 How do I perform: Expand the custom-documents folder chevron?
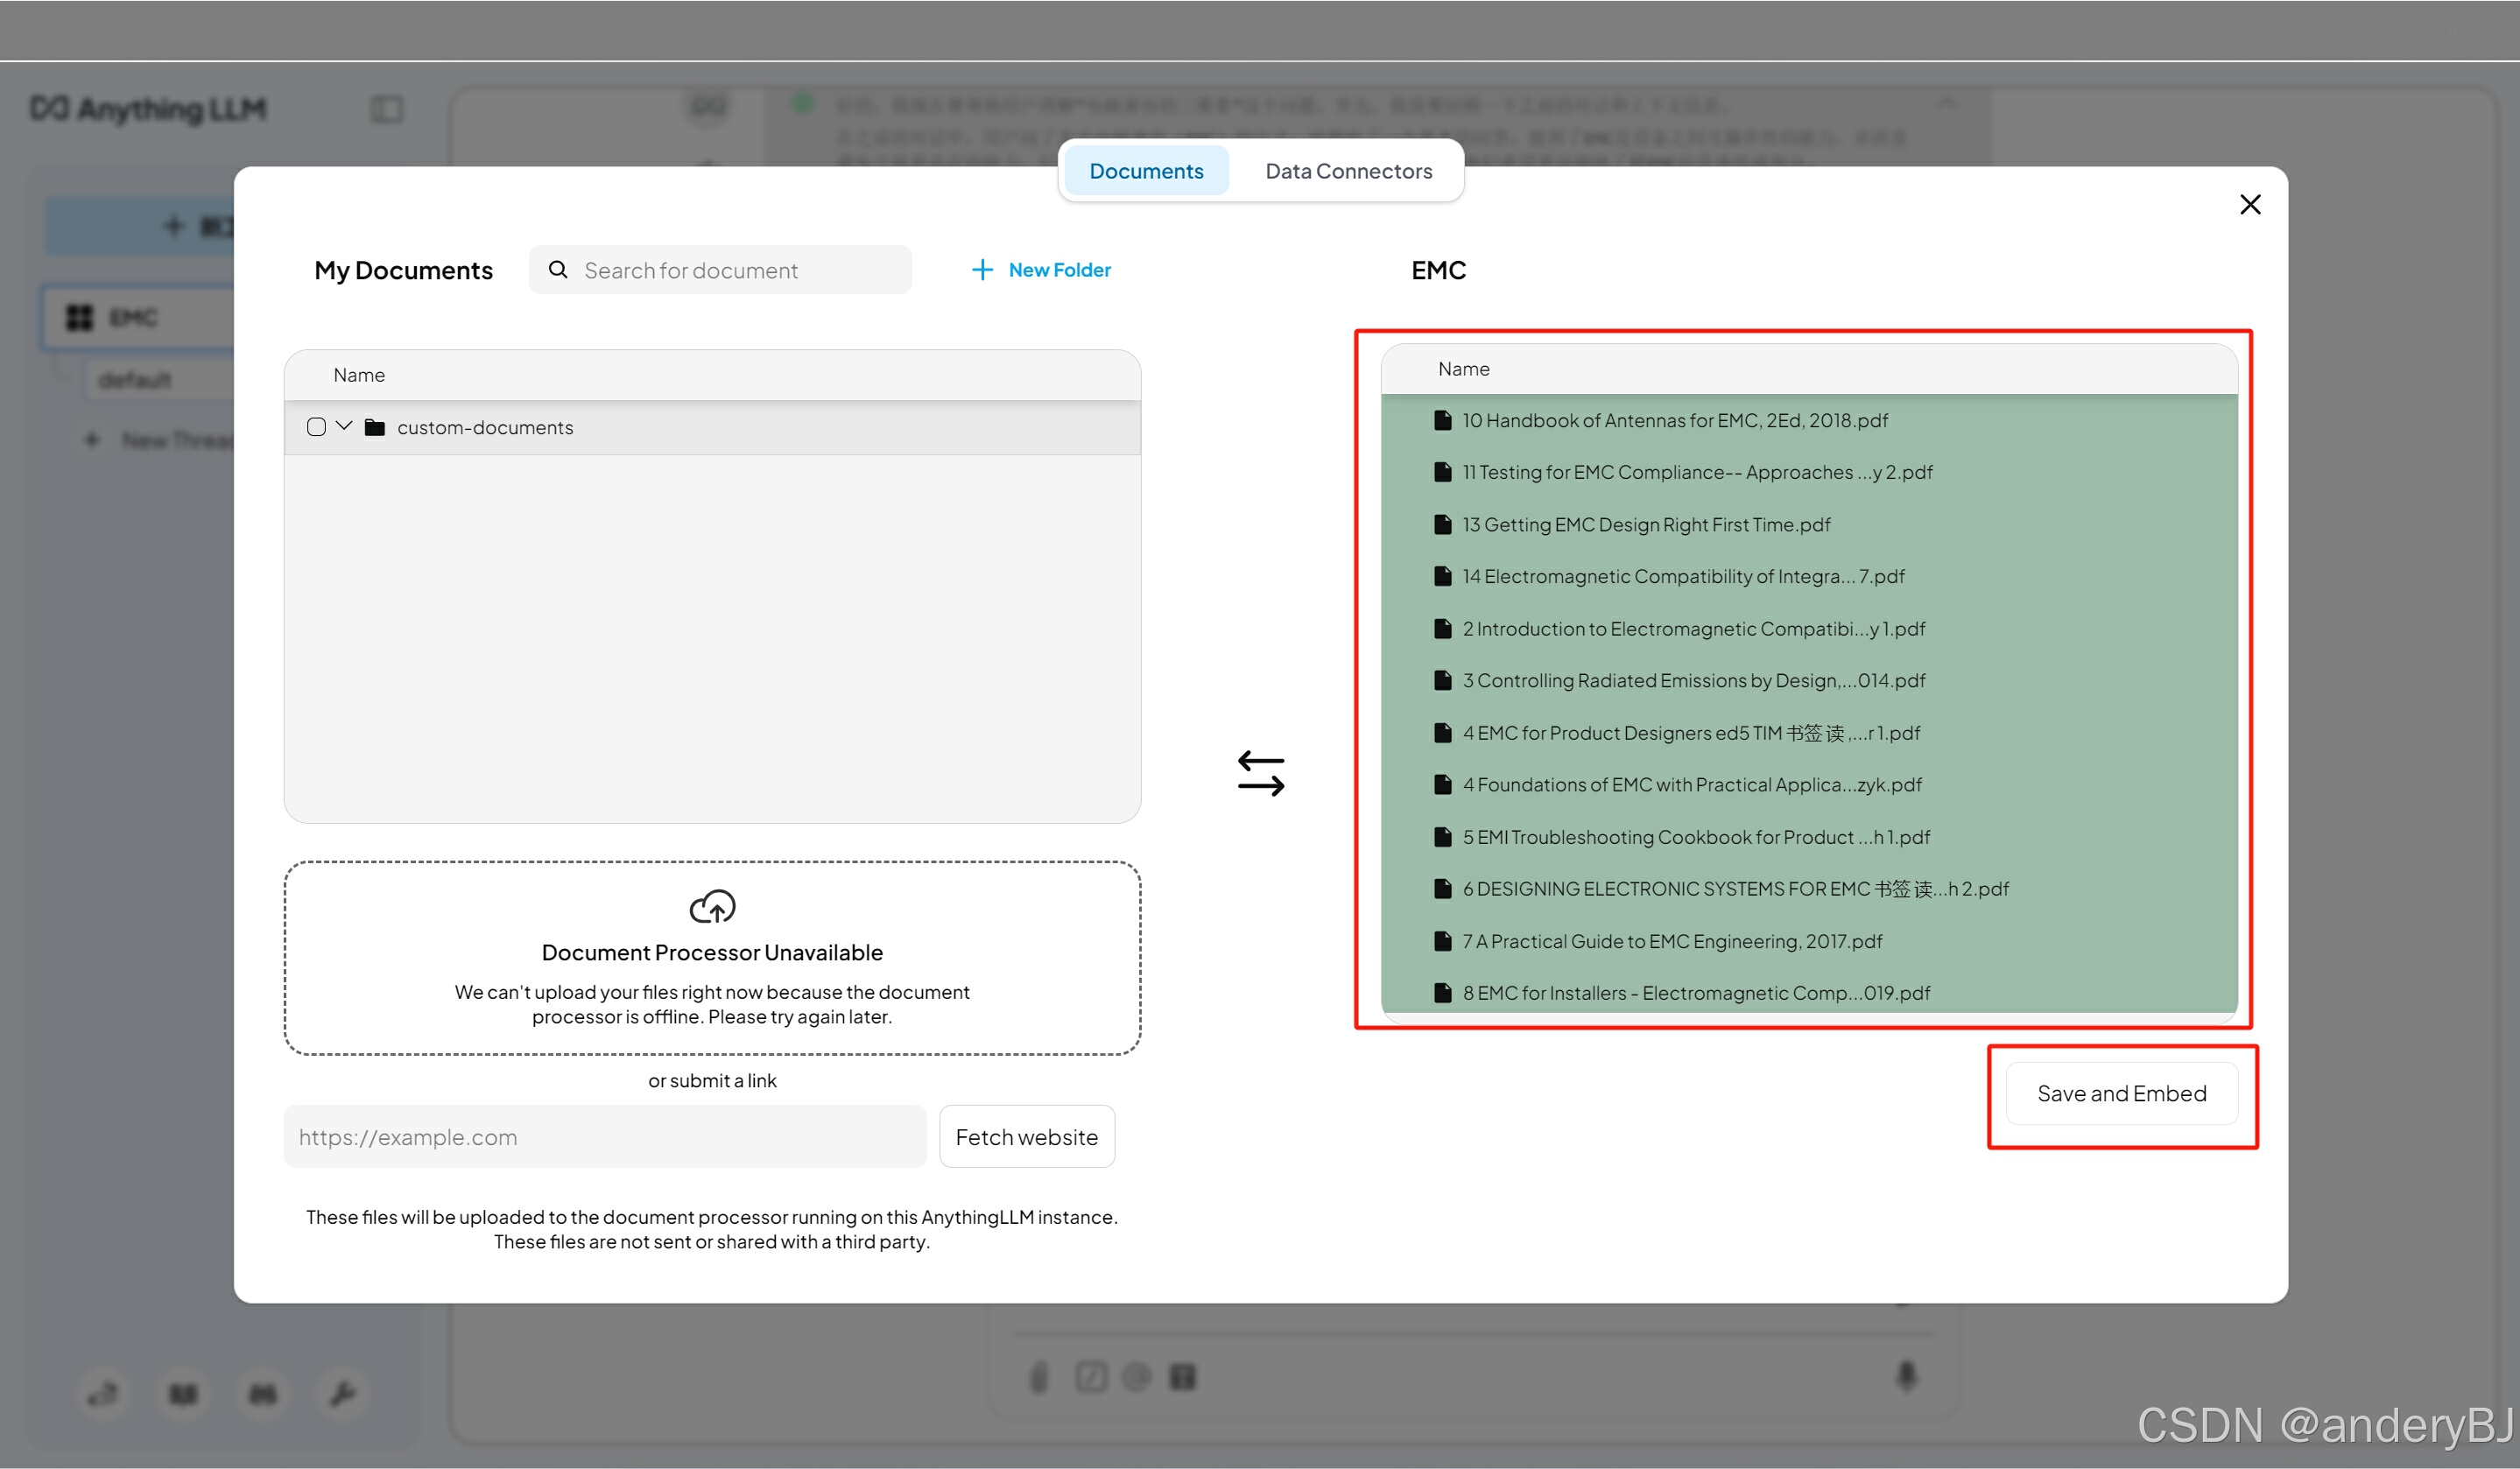coord(344,426)
